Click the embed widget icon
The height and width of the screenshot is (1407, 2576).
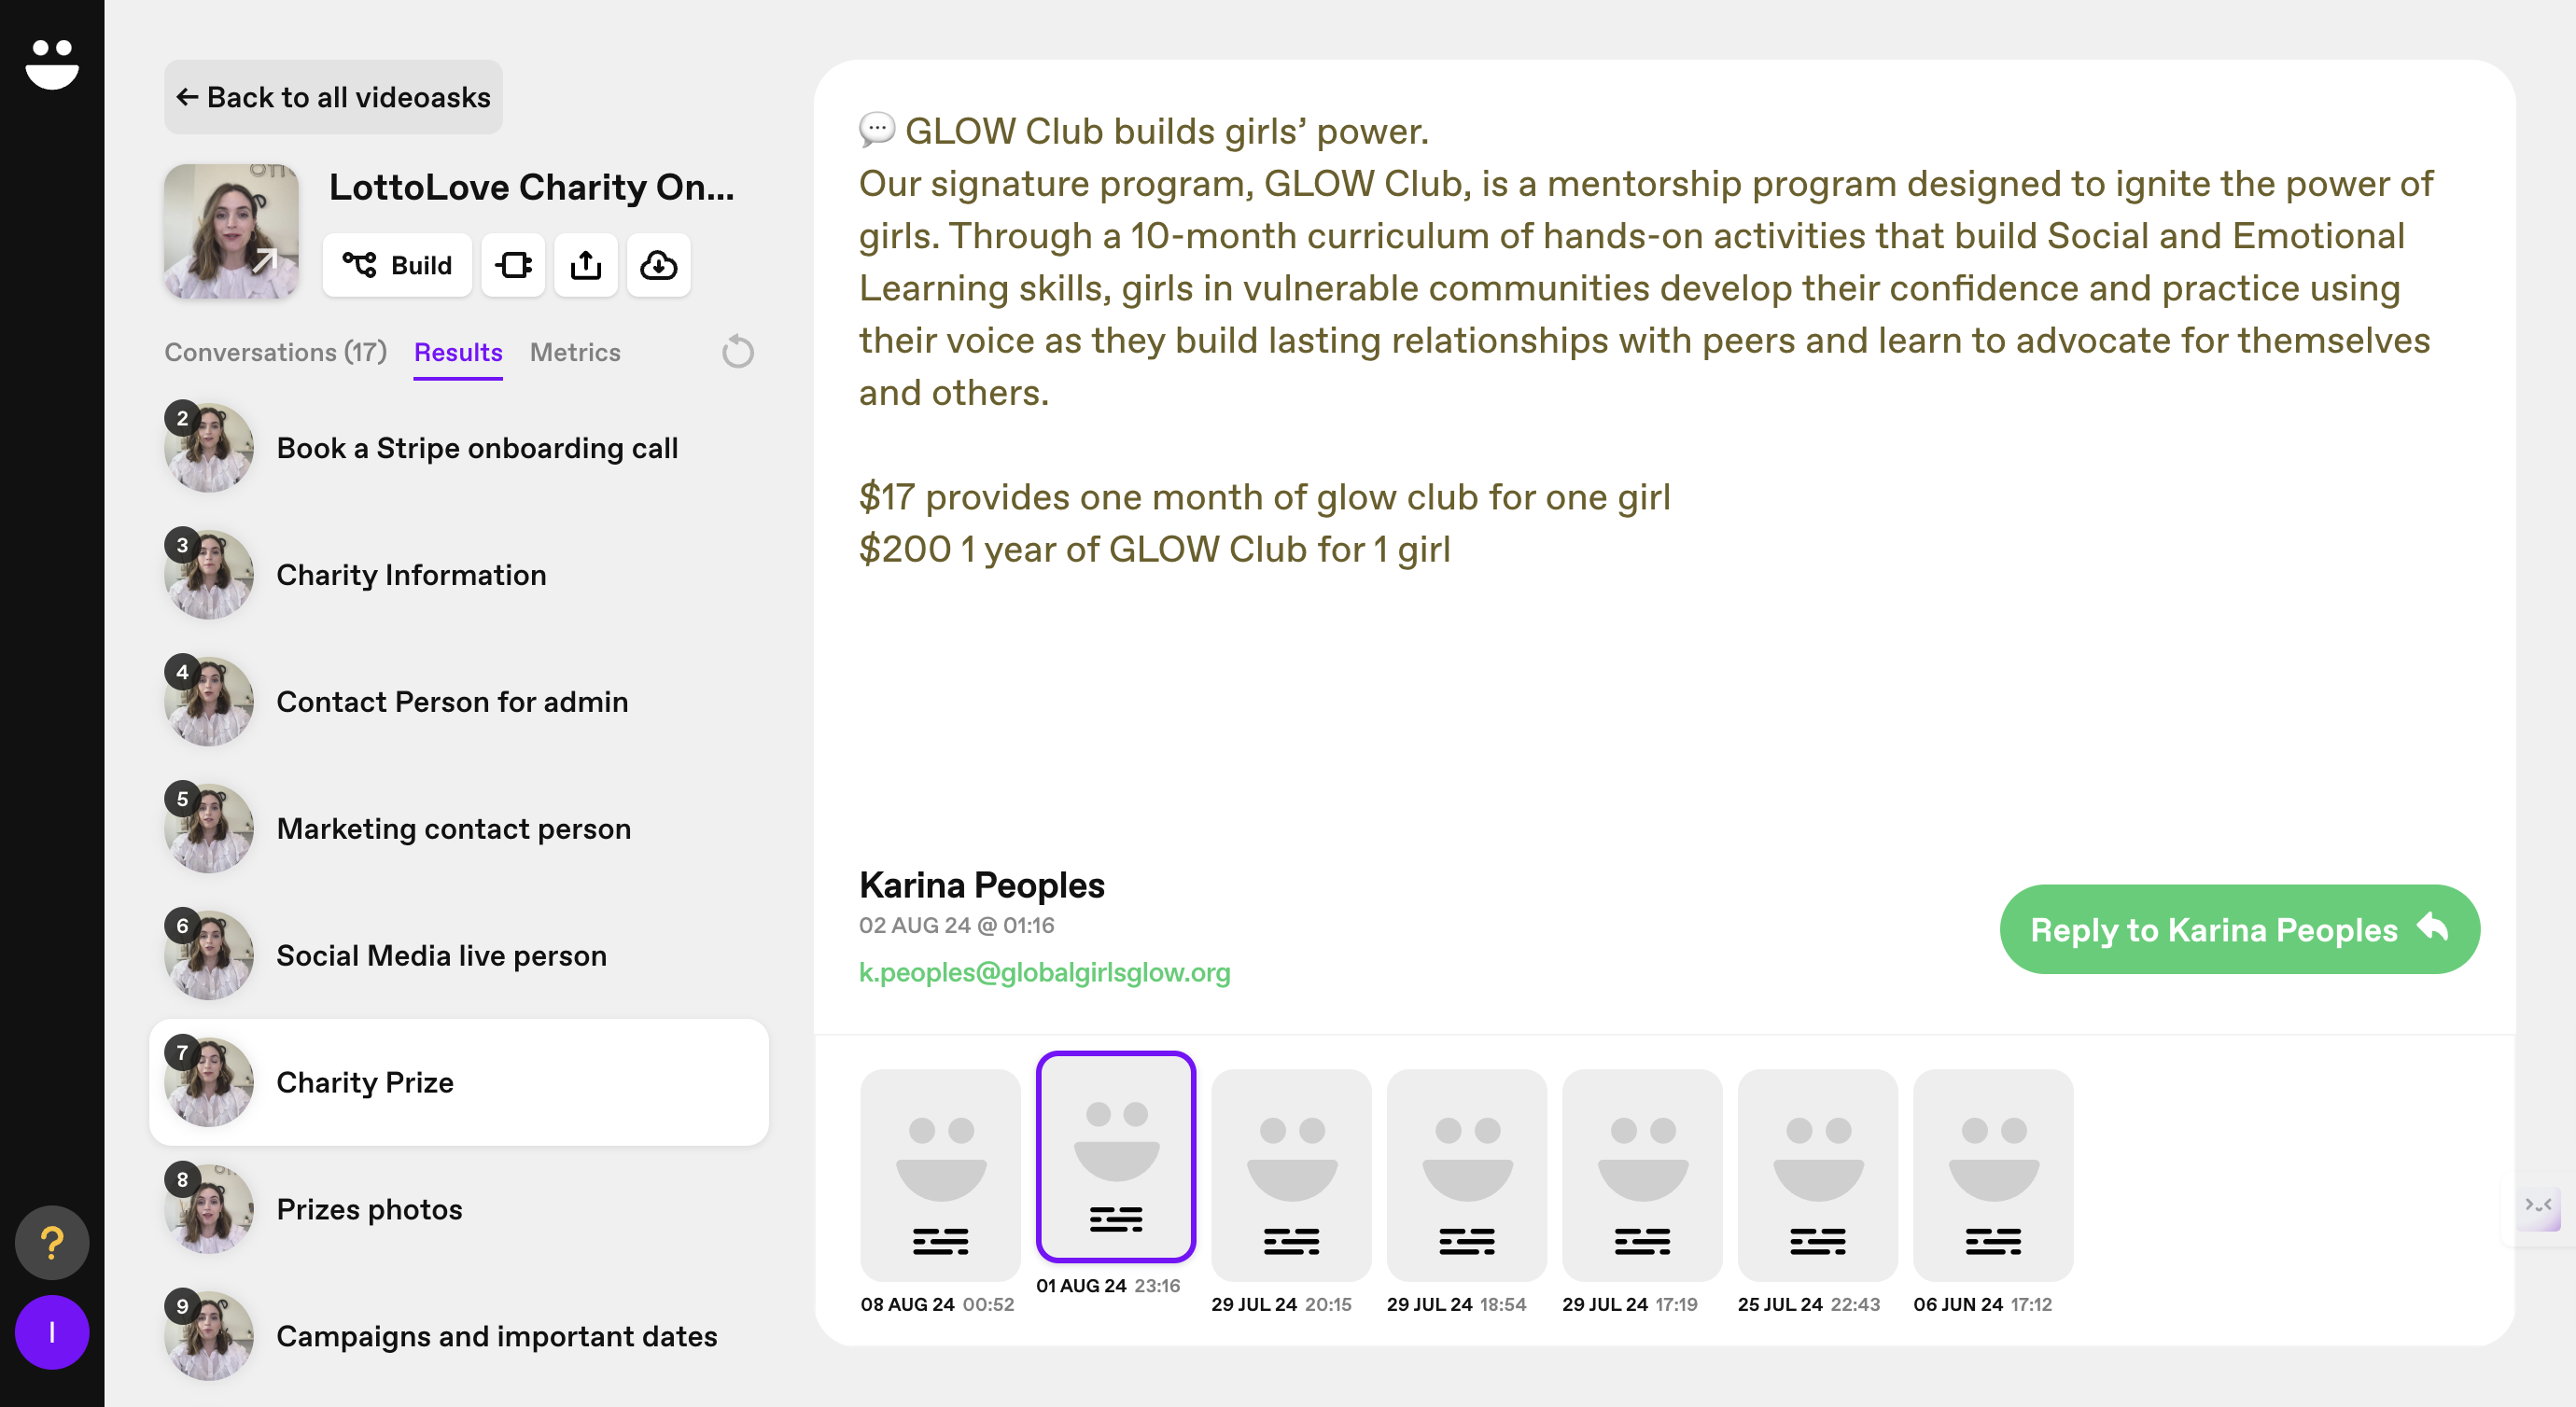tap(513, 265)
